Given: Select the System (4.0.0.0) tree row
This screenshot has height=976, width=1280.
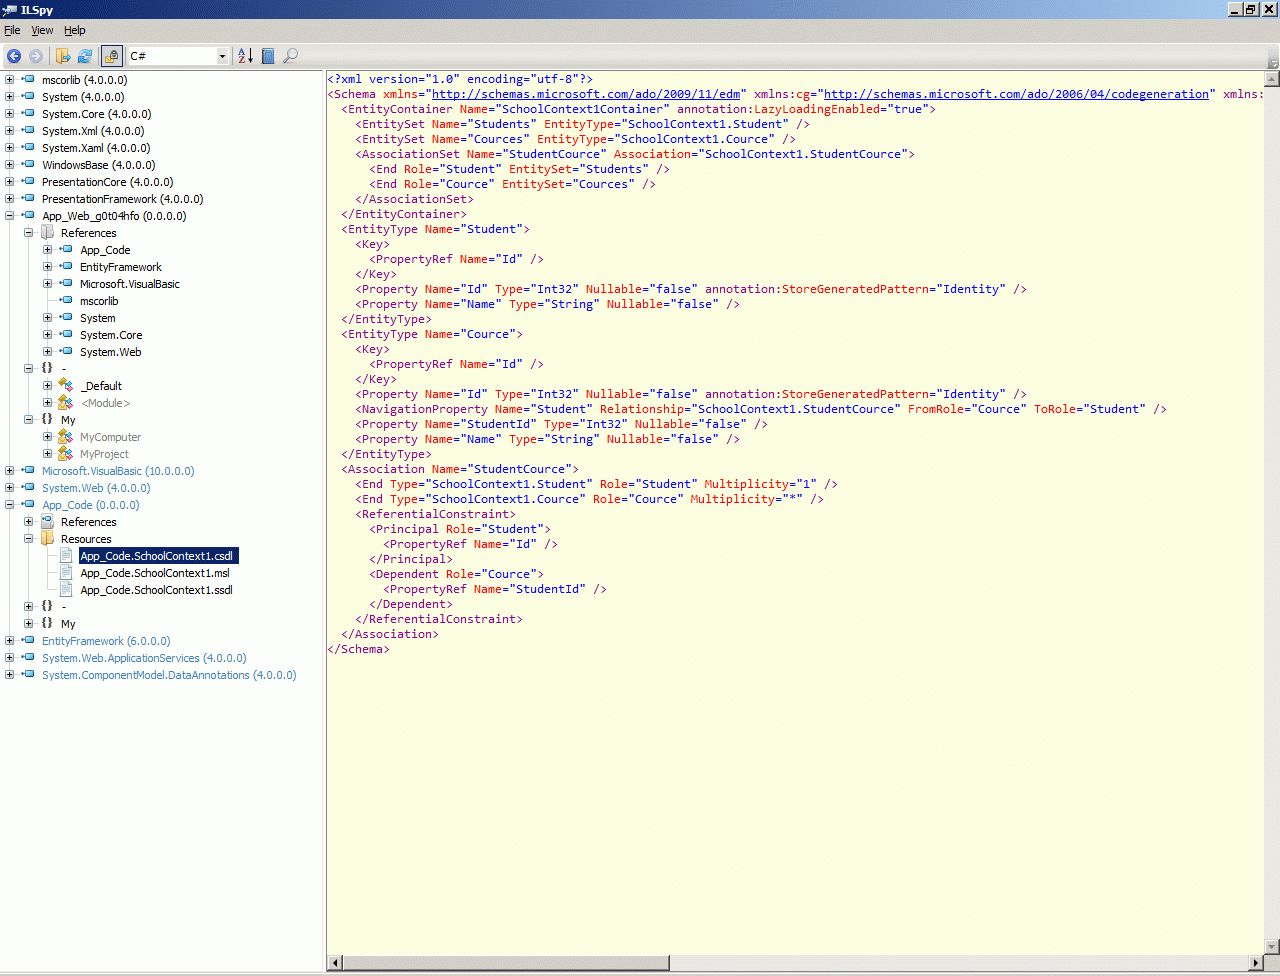Looking at the screenshot, I should coord(83,96).
